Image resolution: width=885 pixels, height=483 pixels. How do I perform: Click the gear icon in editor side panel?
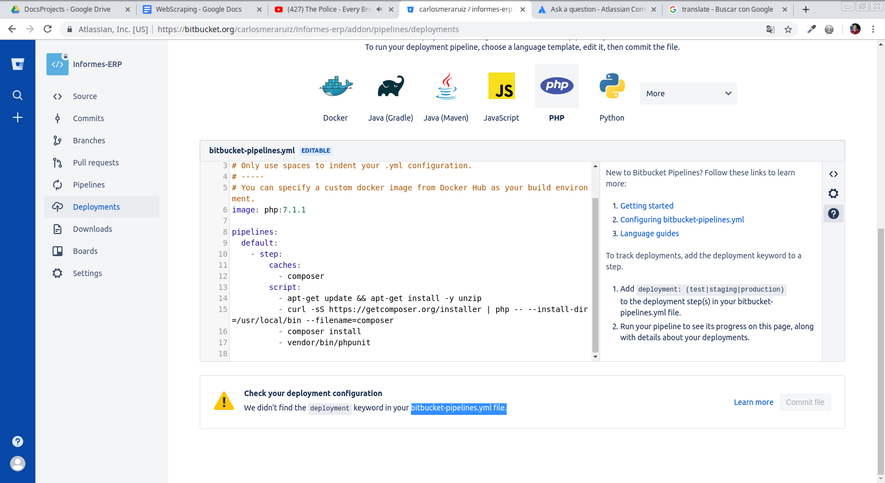833,194
